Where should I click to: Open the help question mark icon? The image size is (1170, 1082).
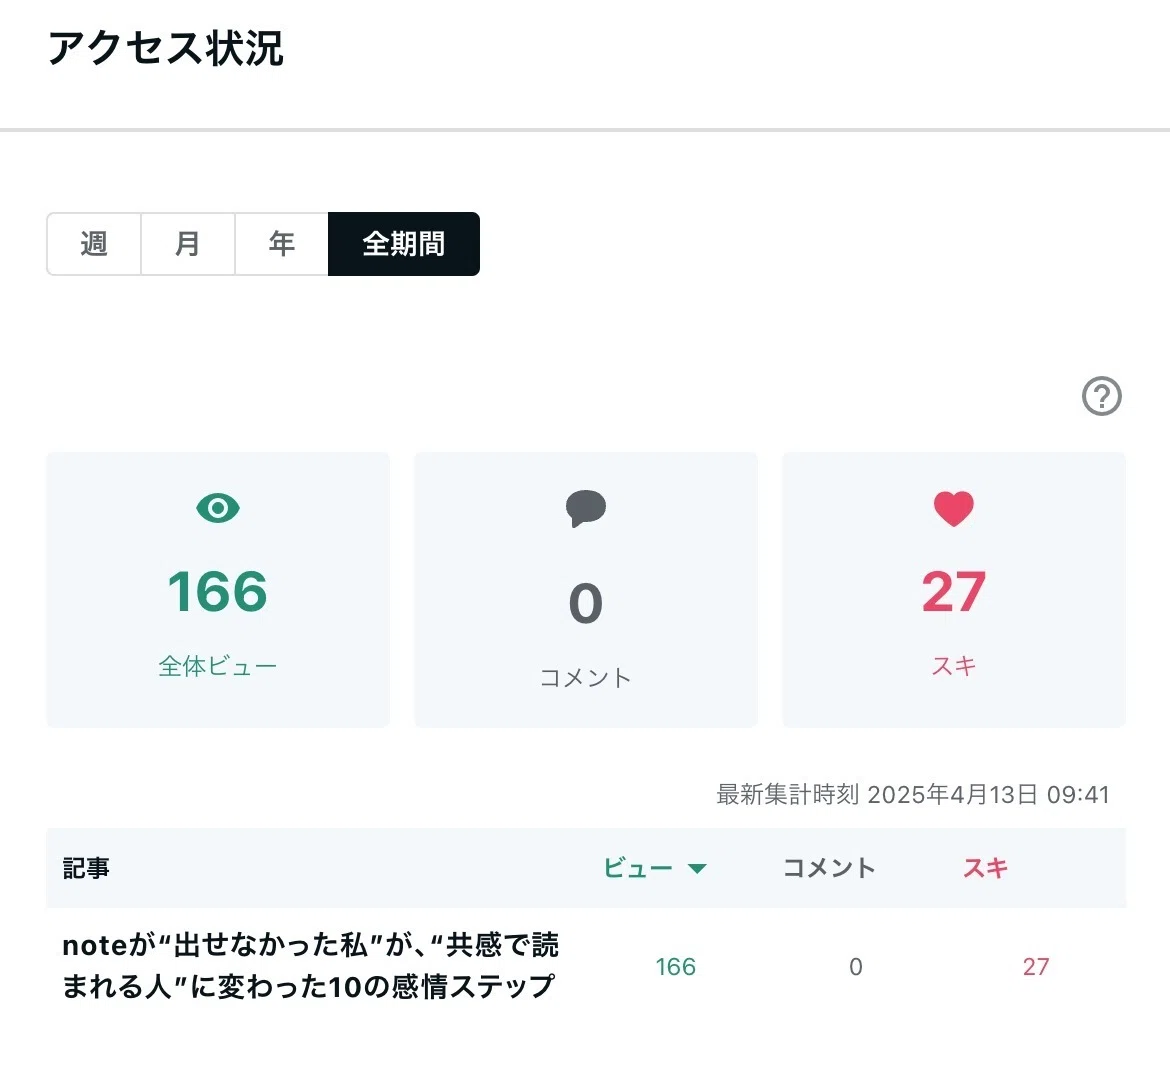1101,395
